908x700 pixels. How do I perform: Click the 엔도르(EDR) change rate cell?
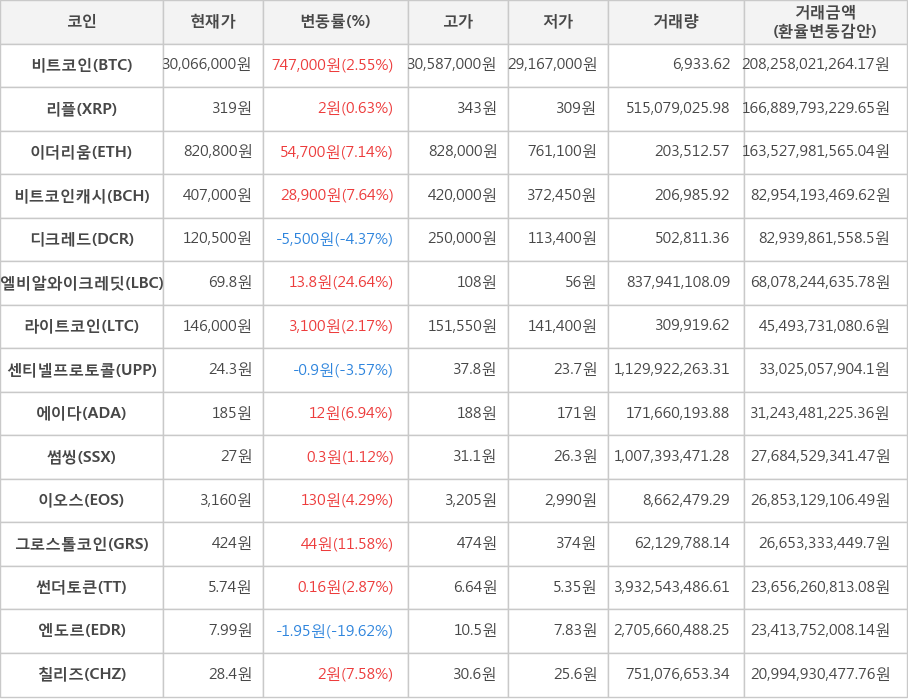[x=335, y=631]
